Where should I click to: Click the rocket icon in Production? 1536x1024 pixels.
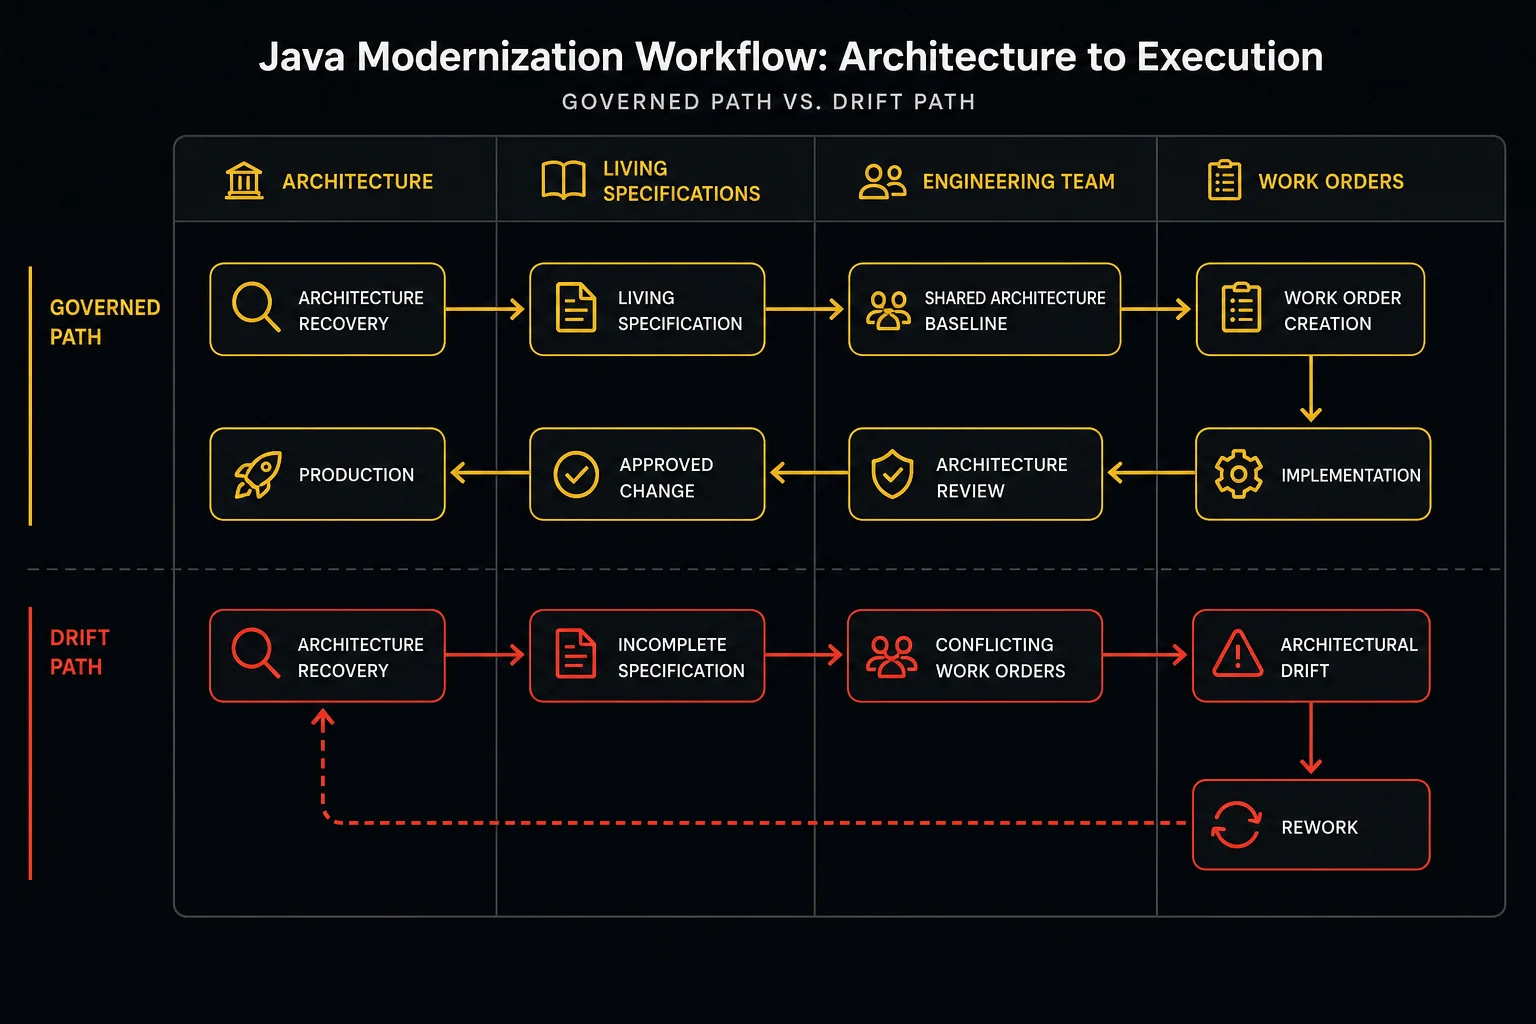click(257, 474)
